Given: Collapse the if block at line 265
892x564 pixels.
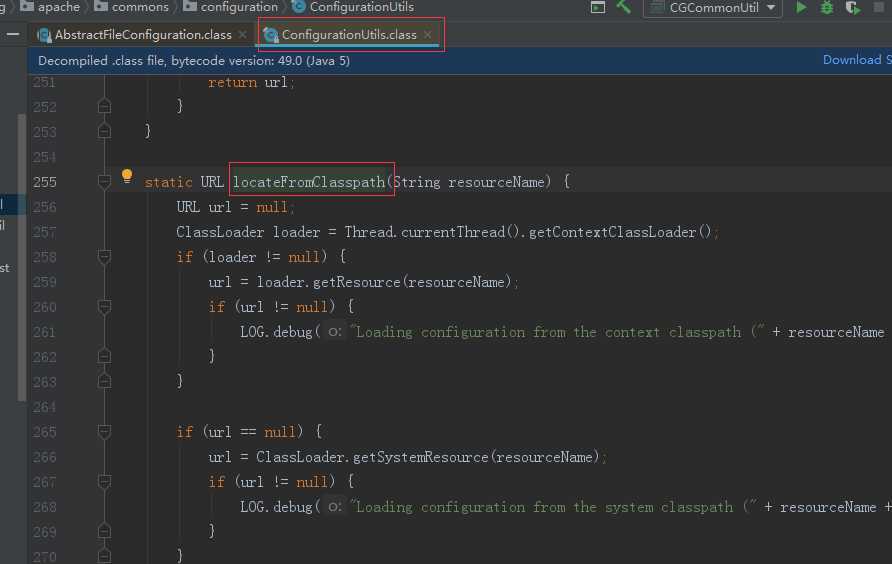Looking at the screenshot, I should pos(104,431).
